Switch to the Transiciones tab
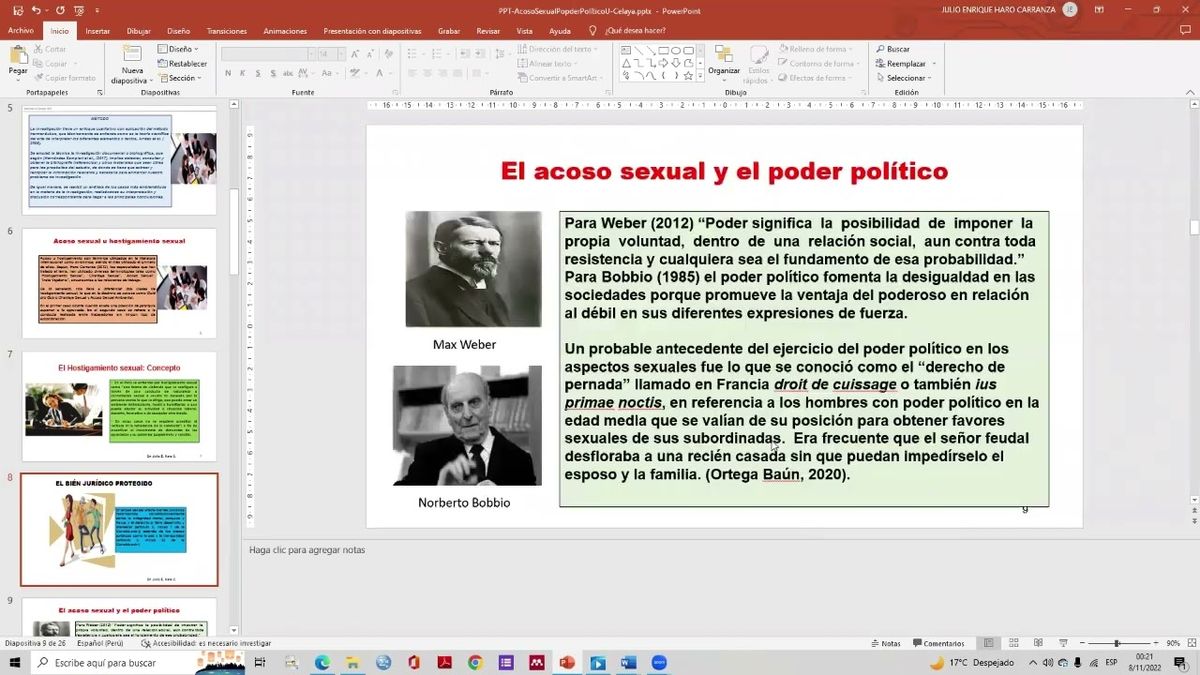1200x675 pixels. [x=226, y=30]
